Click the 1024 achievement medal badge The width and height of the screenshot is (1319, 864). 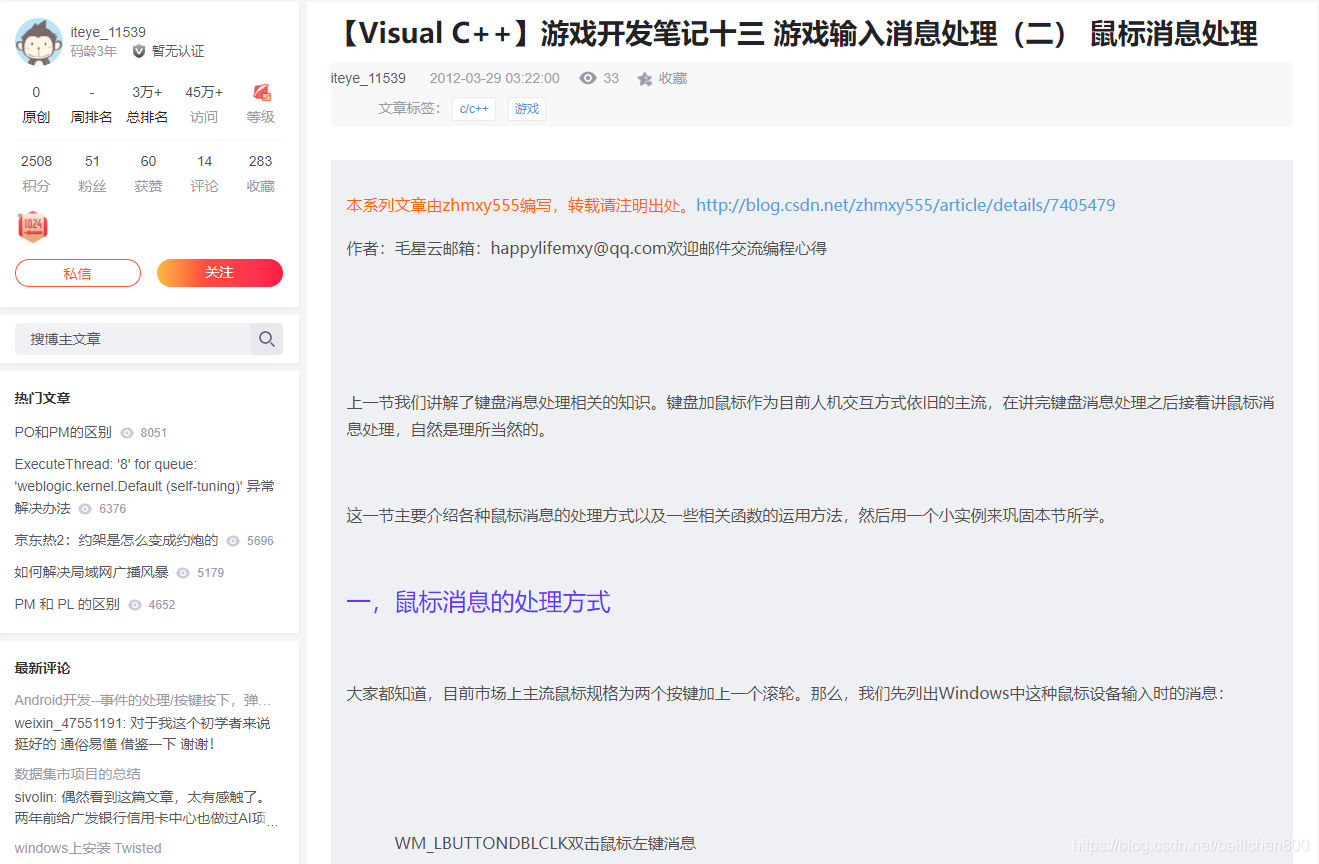point(33,227)
